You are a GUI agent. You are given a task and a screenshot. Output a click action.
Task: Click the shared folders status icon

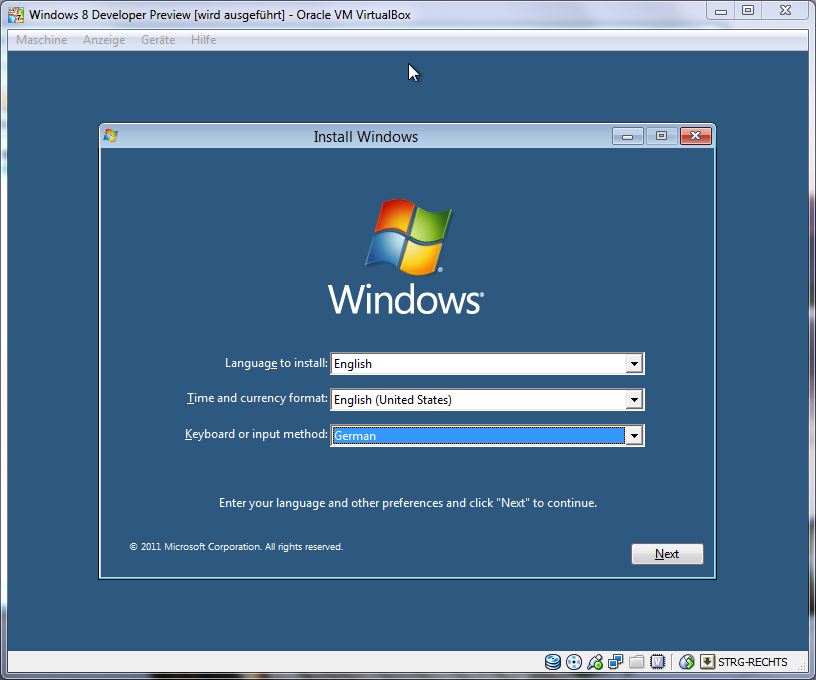[636, 662]
